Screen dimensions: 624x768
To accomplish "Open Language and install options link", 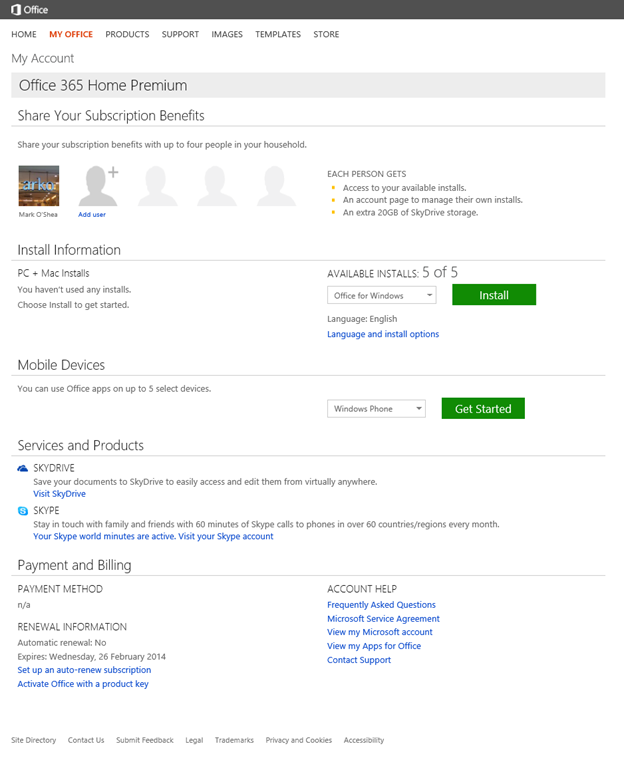I will [x=383, y=334].
